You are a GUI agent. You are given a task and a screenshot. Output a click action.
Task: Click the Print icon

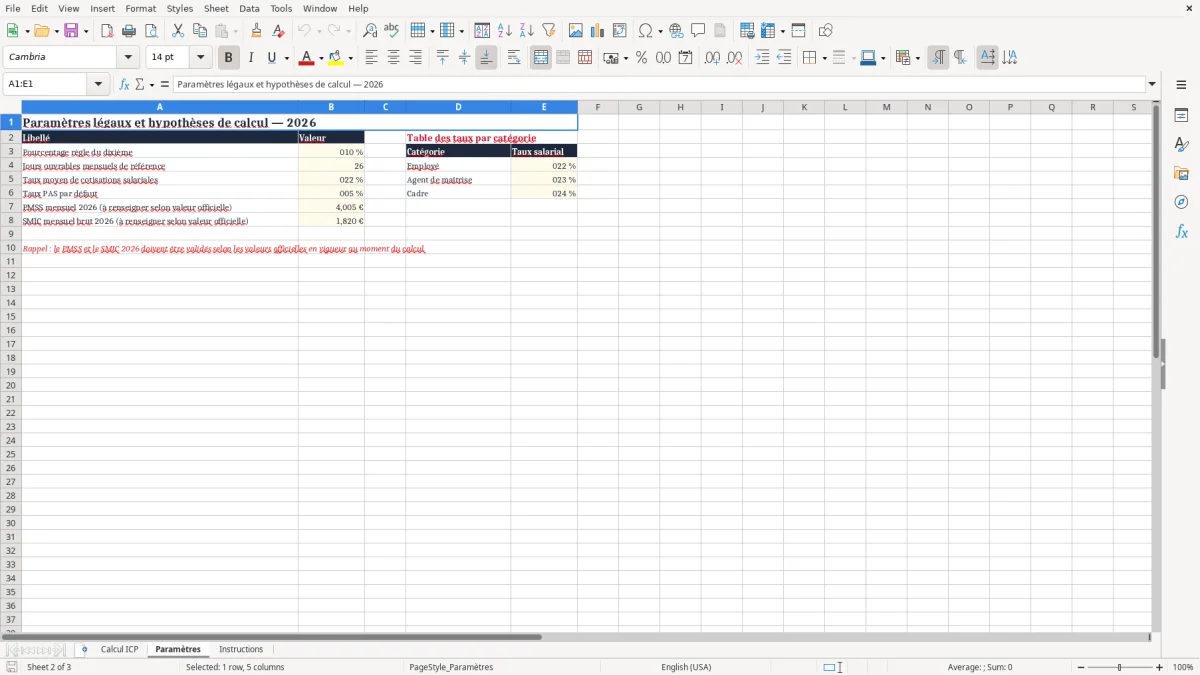(129, 31)
